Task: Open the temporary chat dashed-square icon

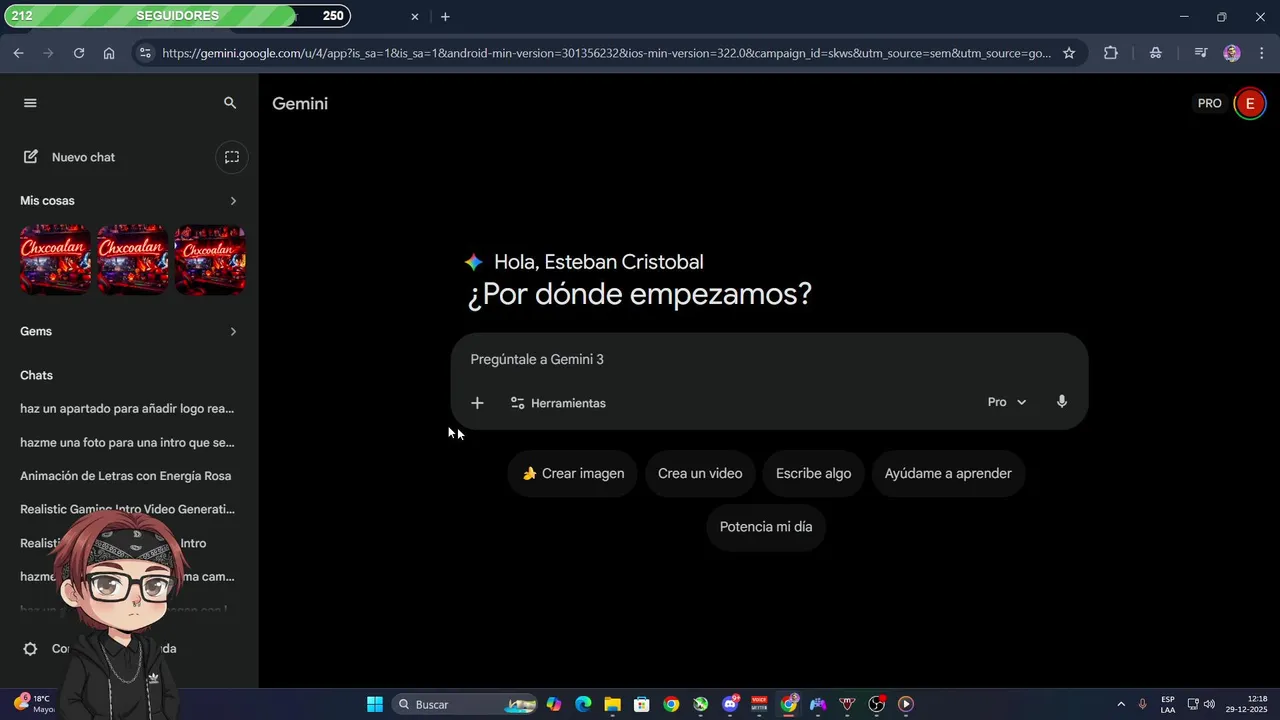Action: [232, 157]
